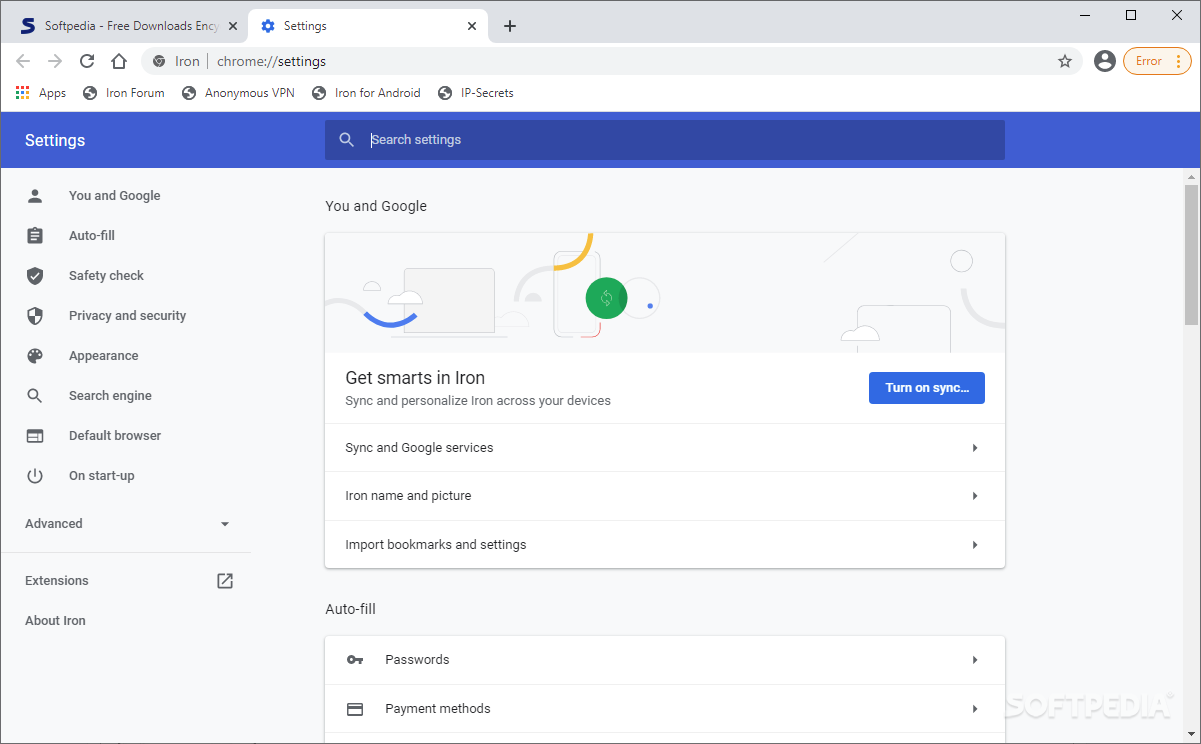Click the Turn on sync button
Image resolution: width=1201 pixels, height=744 pixels.
click(927, 388)
